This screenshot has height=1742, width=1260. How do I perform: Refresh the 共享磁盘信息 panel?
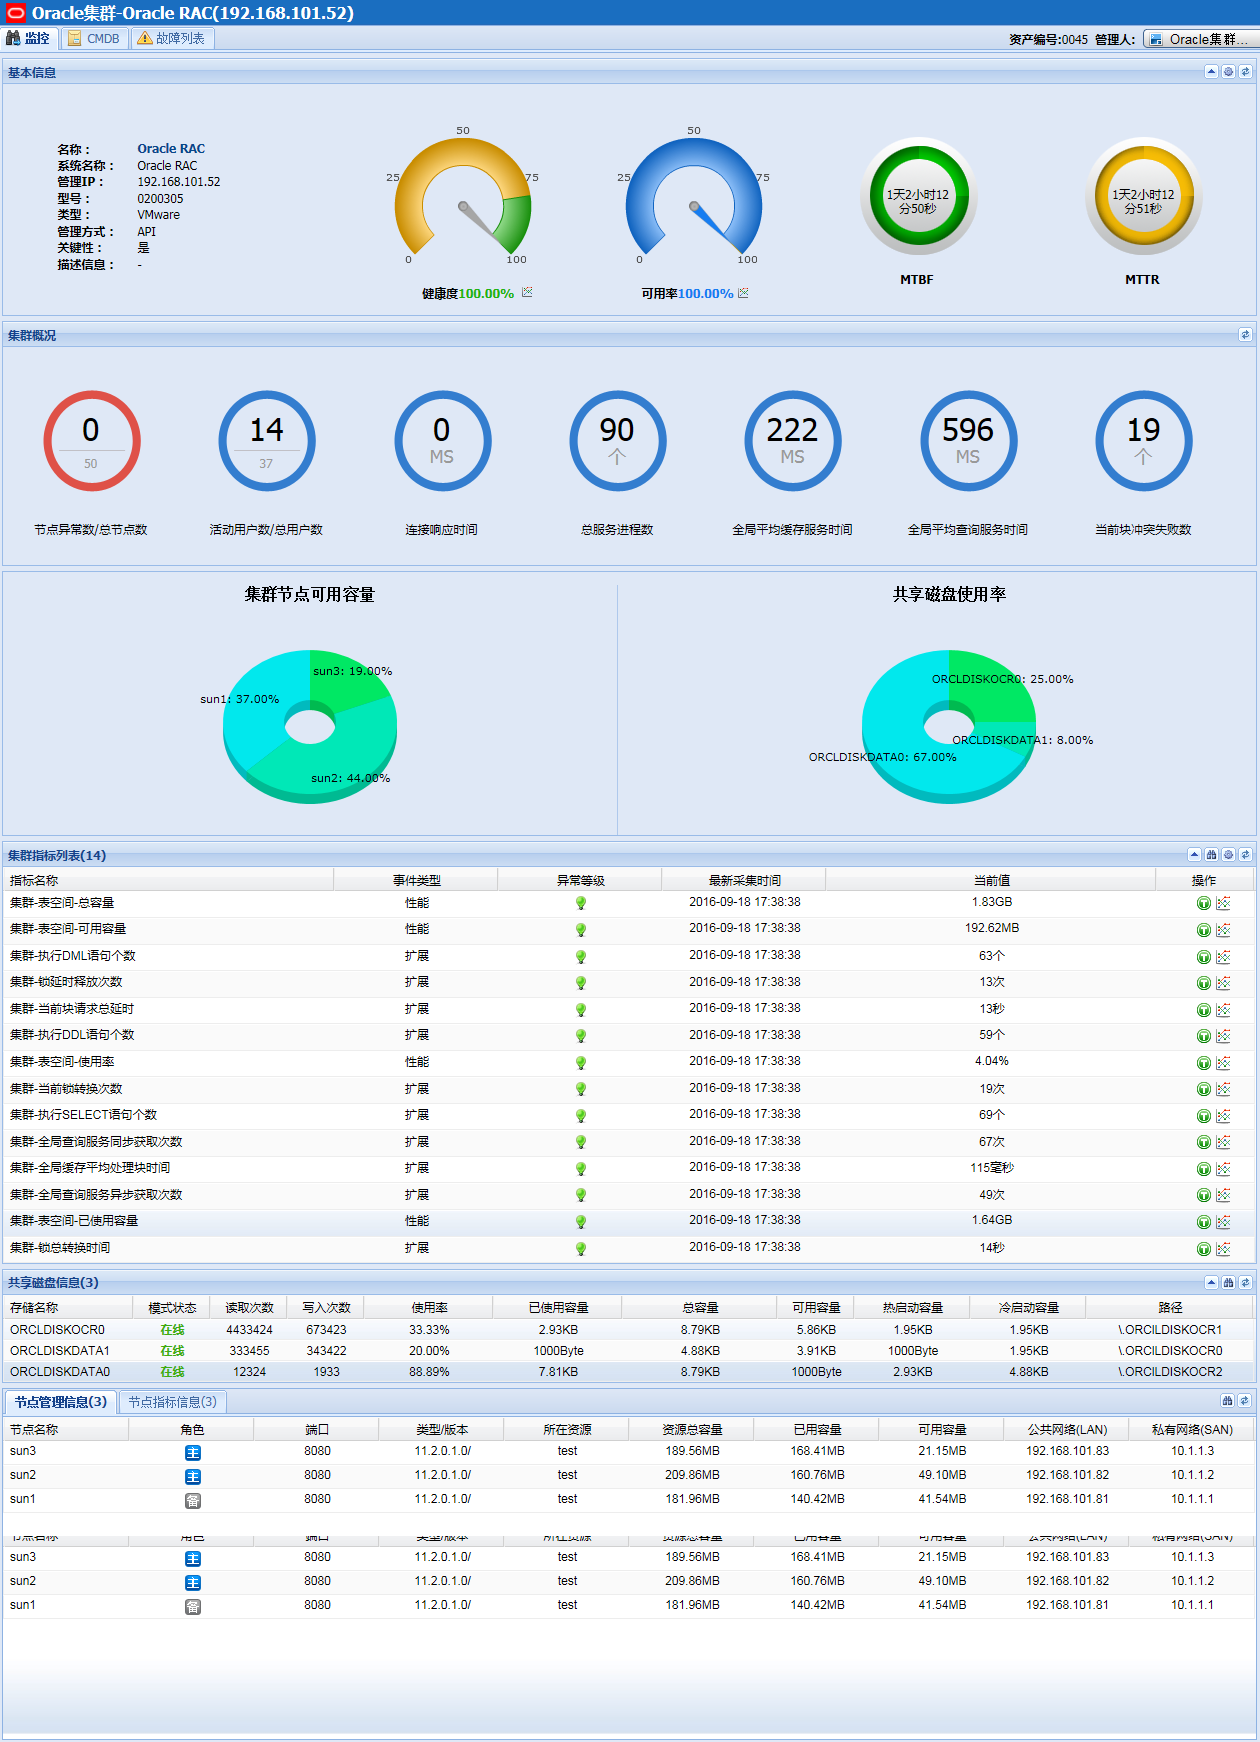click(1245, 1282)
